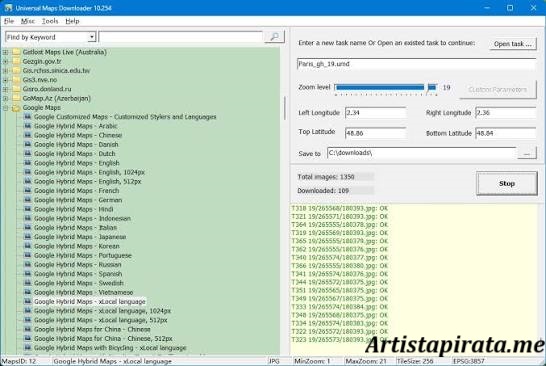Click the Custom Parameters button
Viewport: 546px width, 366px height.
pyautogui.click(x=498, y=90)
